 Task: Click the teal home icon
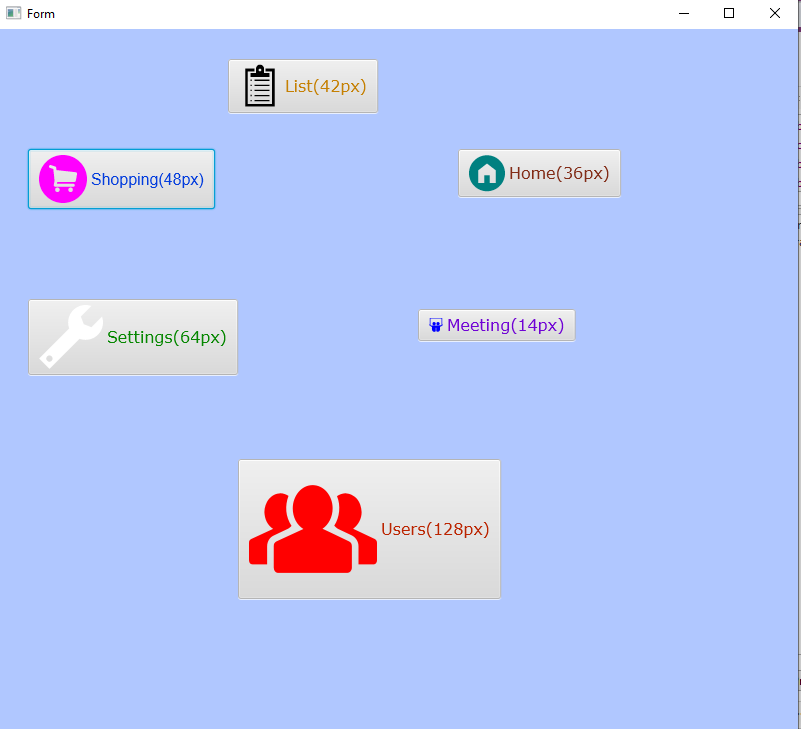(487, 173)
